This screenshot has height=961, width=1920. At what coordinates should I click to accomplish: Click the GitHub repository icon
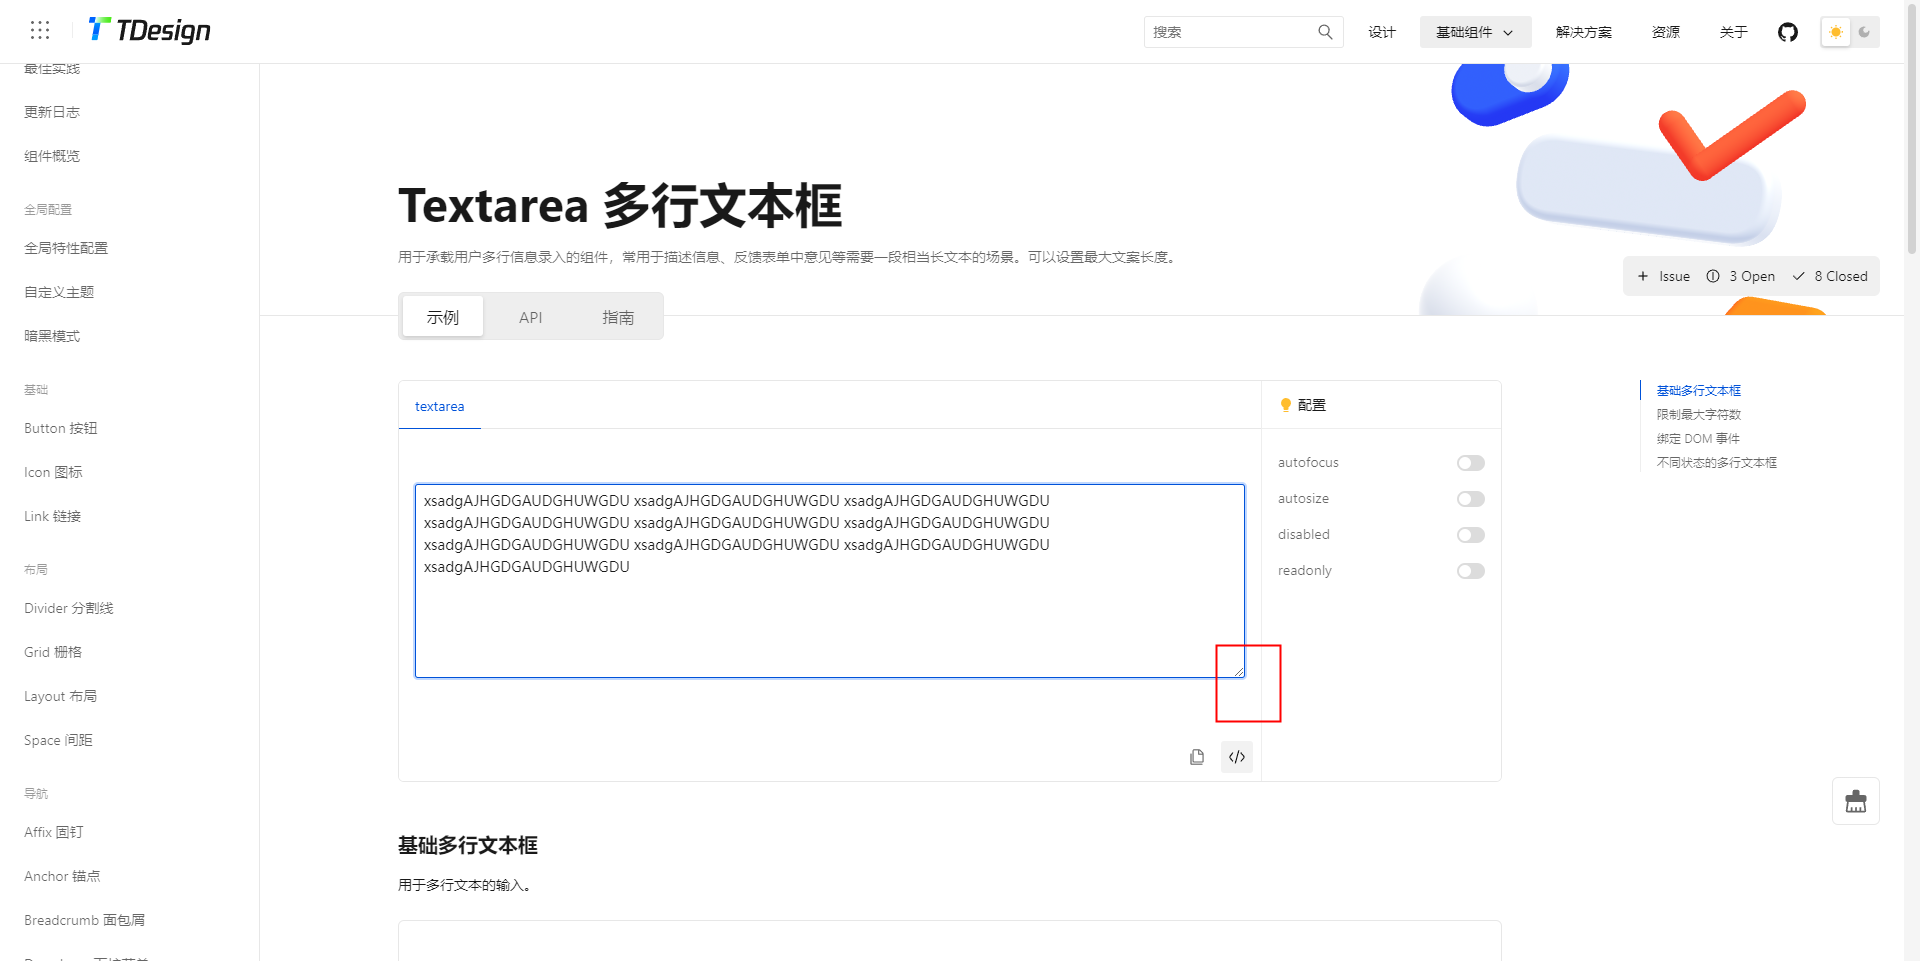coord(1789,31)
